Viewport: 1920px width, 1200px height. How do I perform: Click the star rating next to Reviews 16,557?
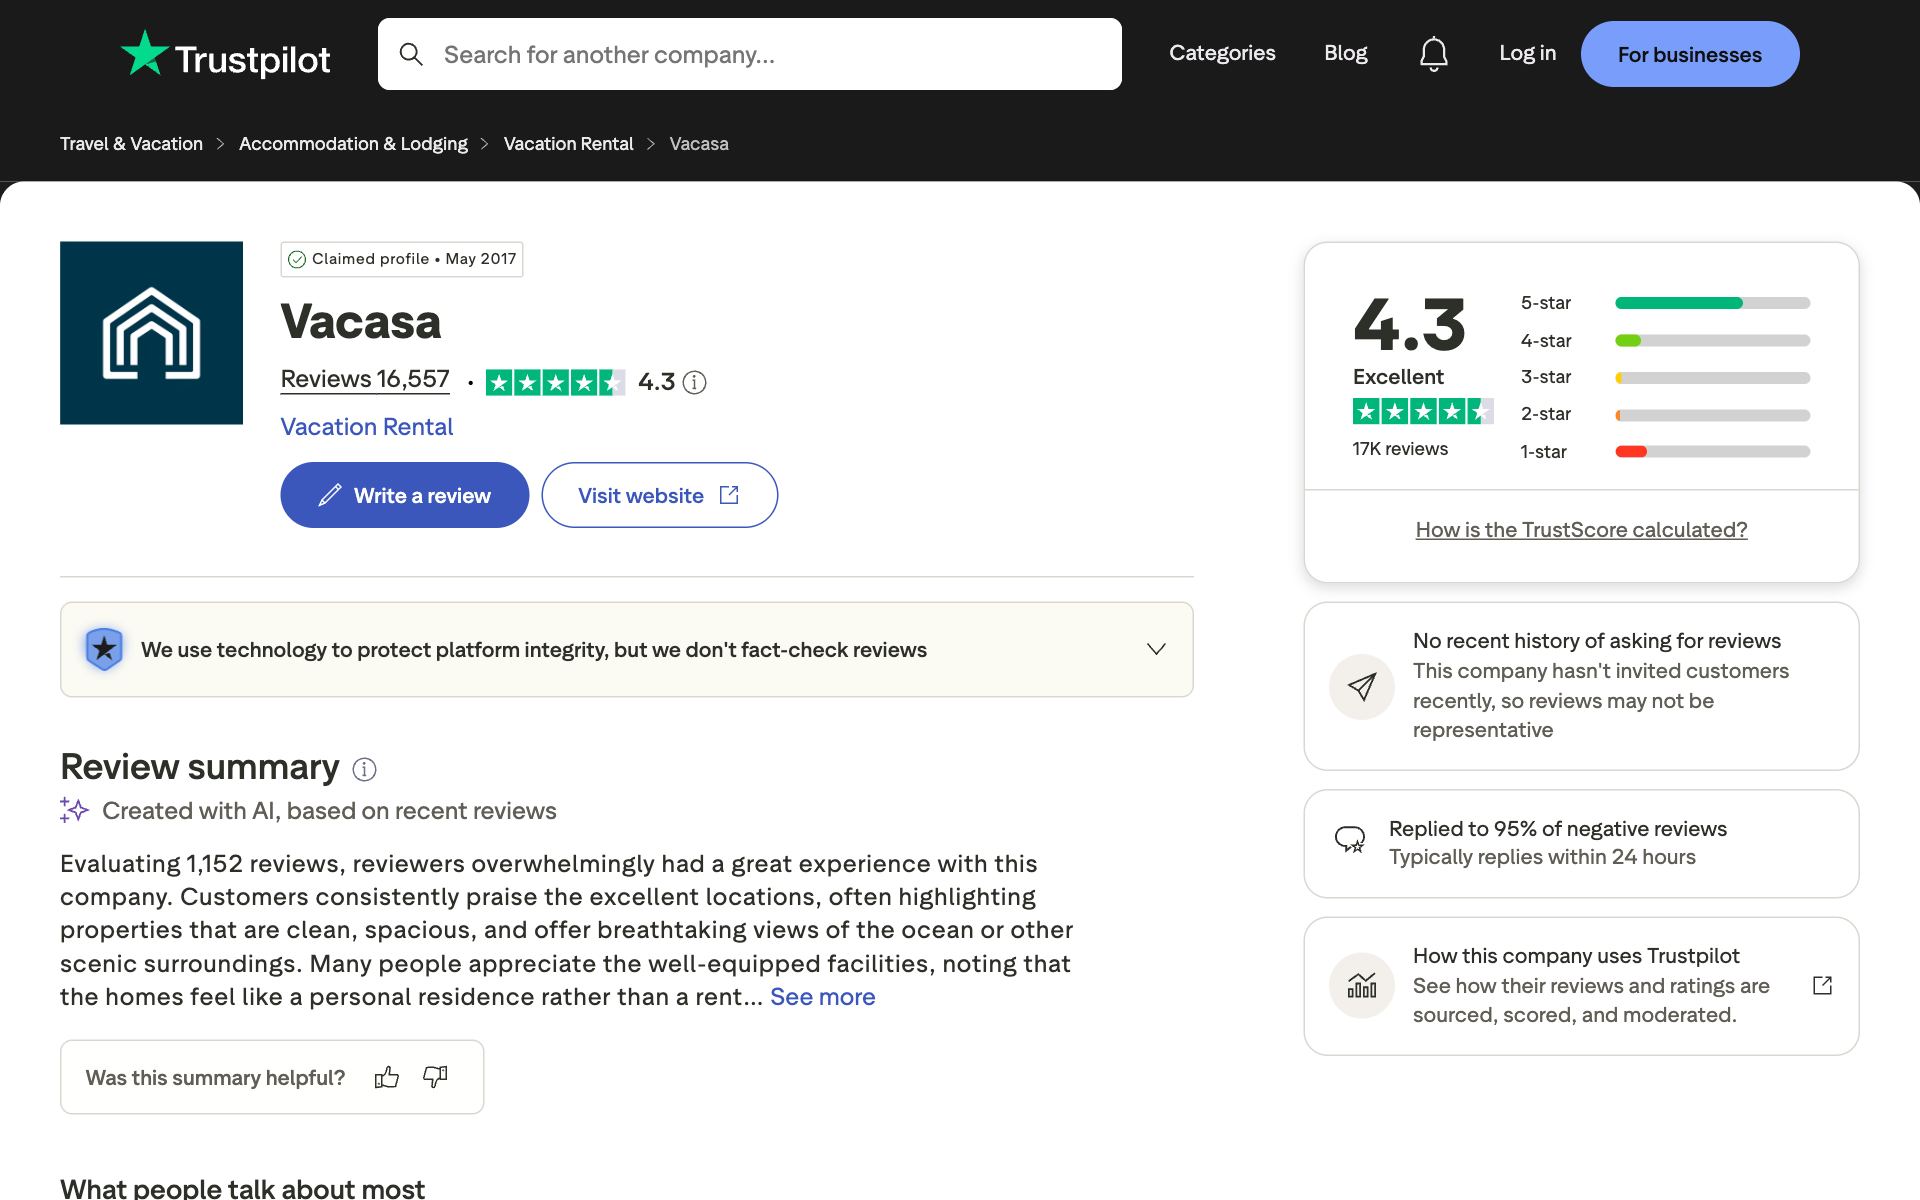[555, 382]
